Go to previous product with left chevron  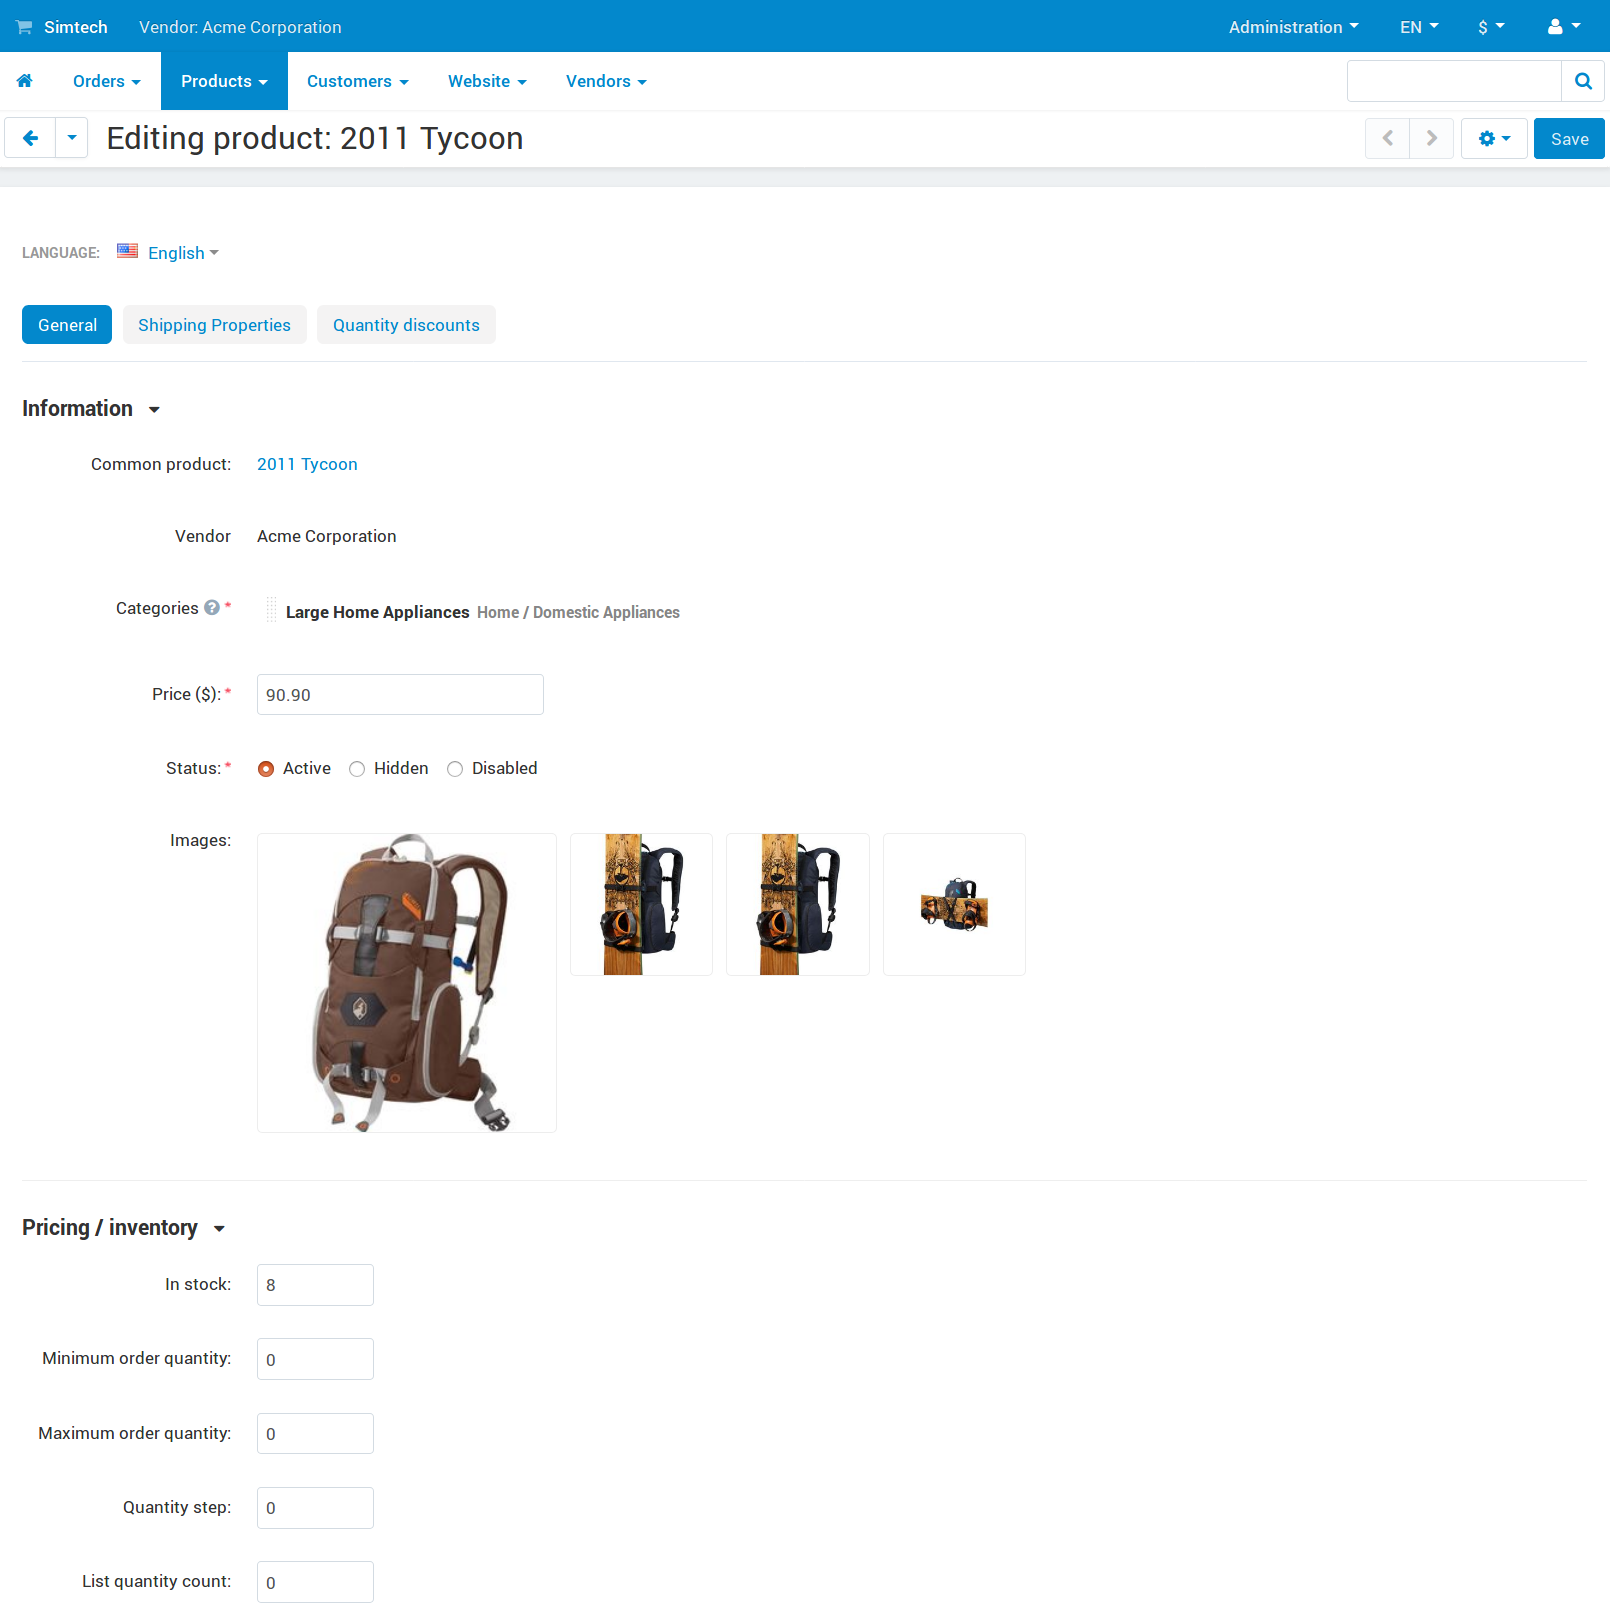1388,138
